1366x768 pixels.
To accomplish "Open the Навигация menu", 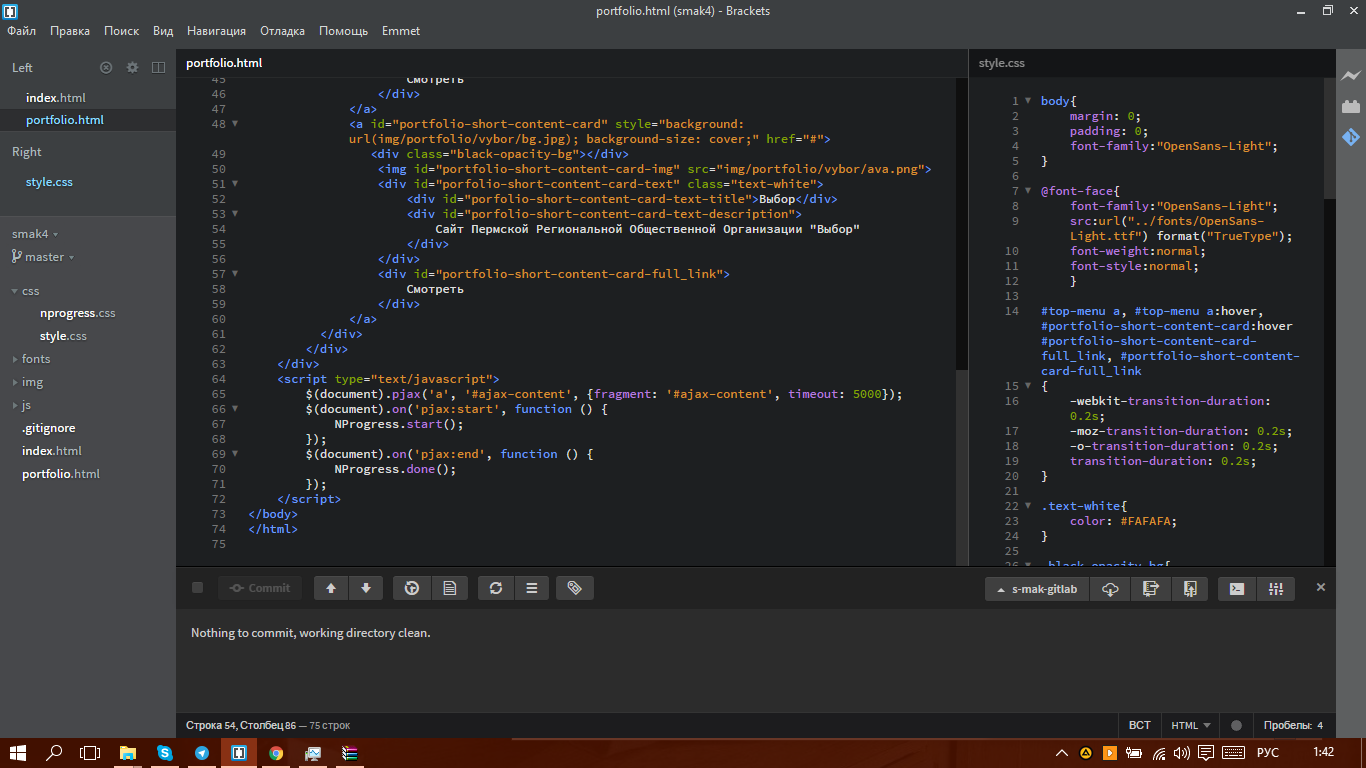I will [x=217, y=31].
